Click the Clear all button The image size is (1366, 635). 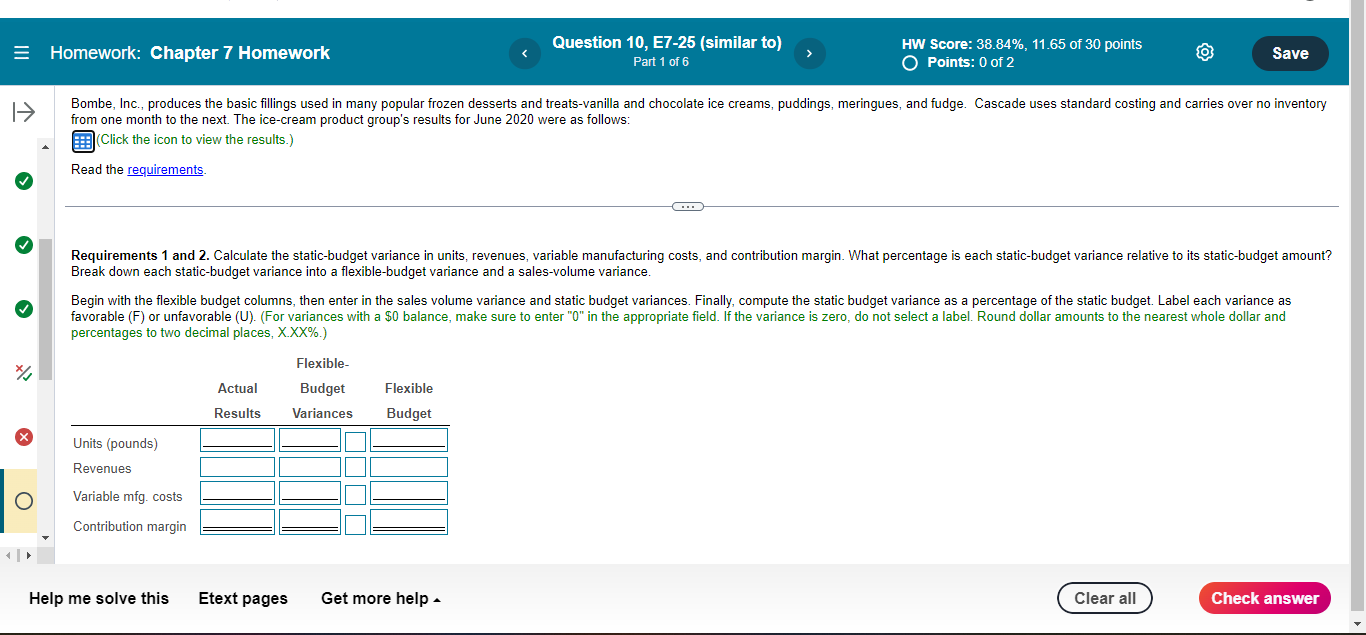pos(1104,598)
